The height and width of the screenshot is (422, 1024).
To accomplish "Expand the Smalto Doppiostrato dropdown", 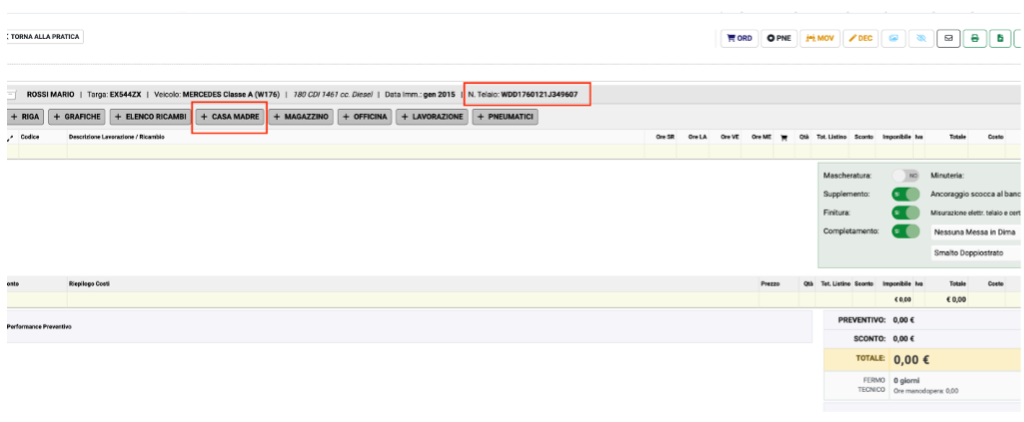I will click(x=976, y=253).
